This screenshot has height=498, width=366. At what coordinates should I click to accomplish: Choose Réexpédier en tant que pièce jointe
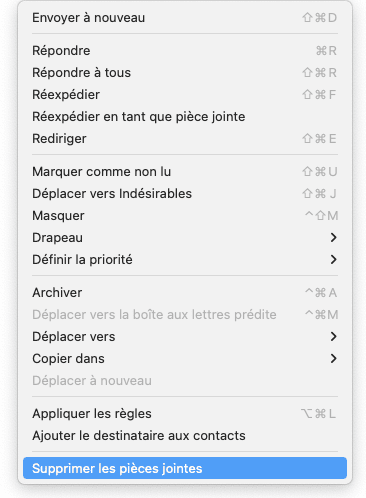[185, 117]
